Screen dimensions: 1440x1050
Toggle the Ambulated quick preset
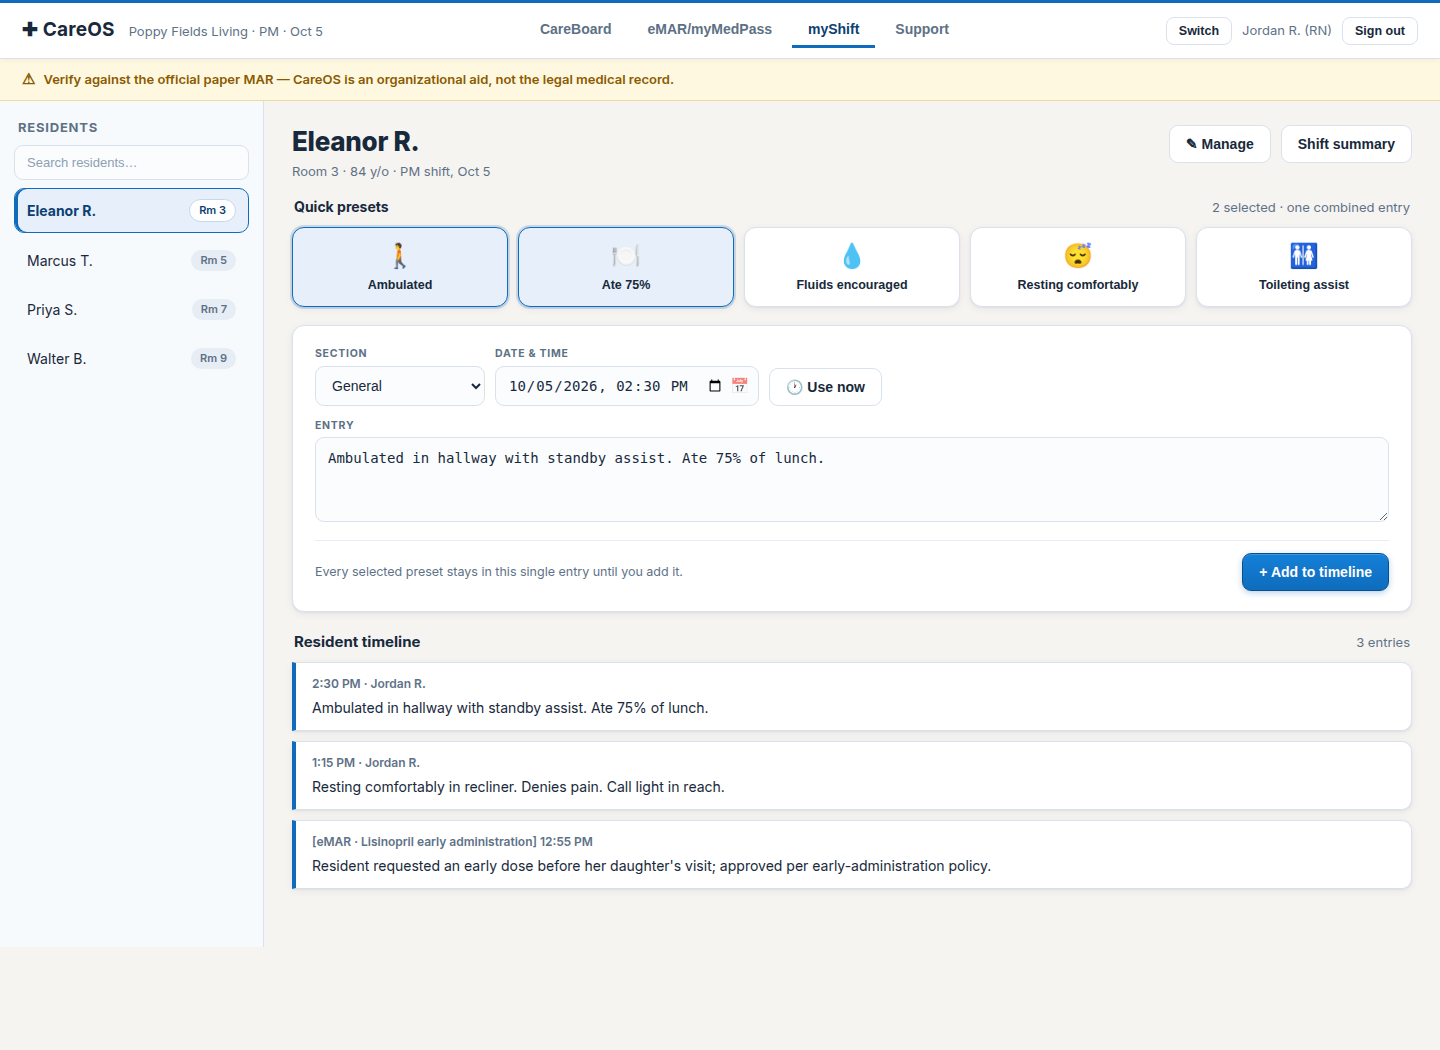(x=400, y=267)
